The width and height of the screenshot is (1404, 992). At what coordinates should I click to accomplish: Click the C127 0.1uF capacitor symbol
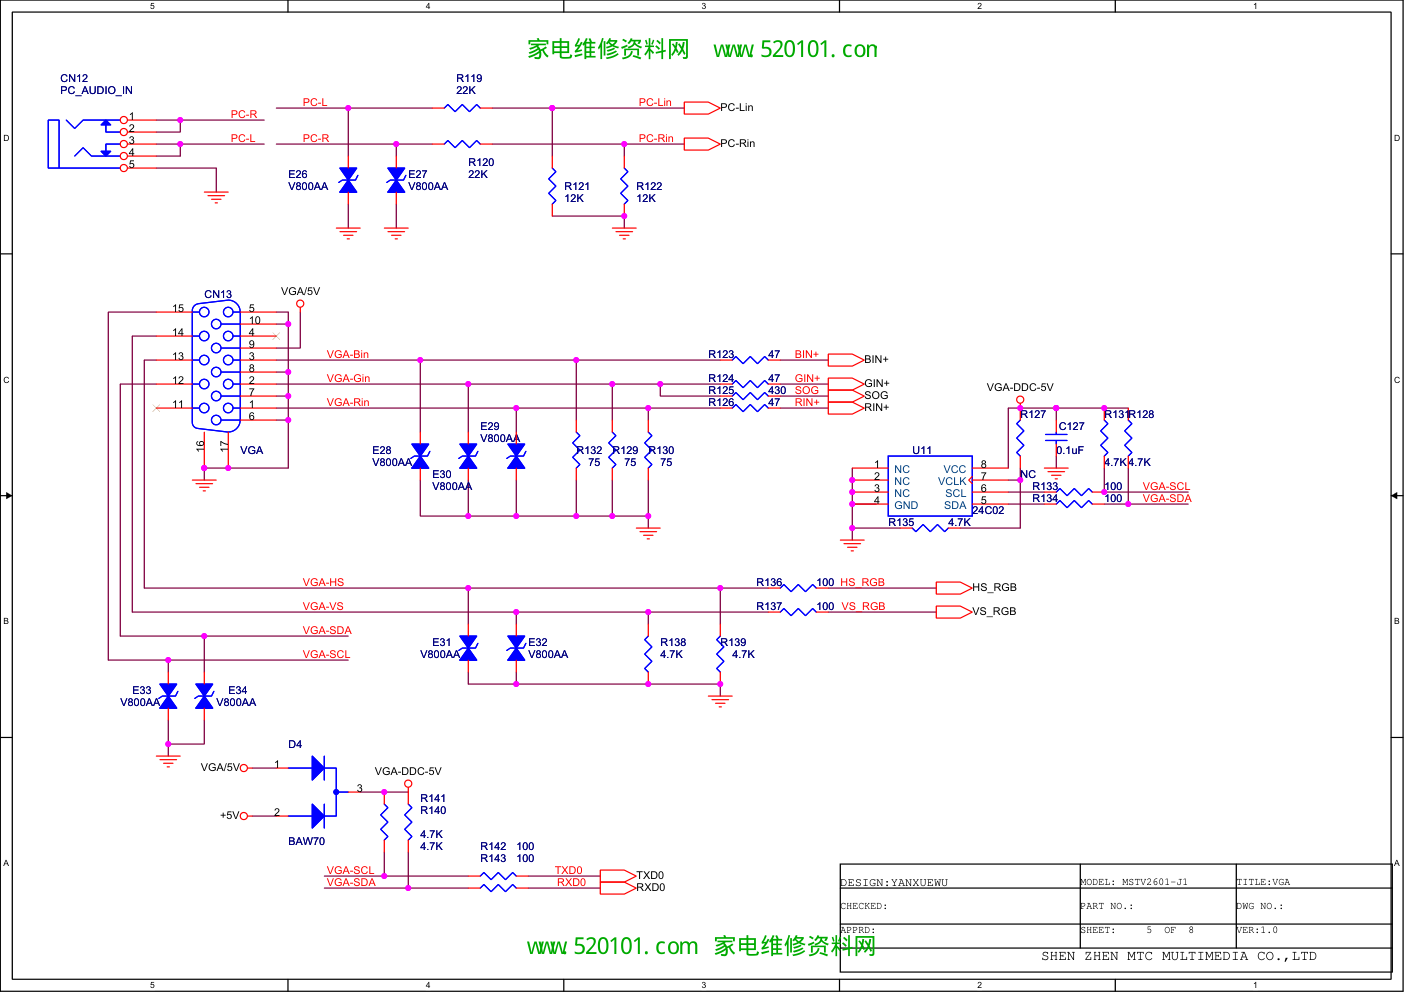[x=1056, y=438]
